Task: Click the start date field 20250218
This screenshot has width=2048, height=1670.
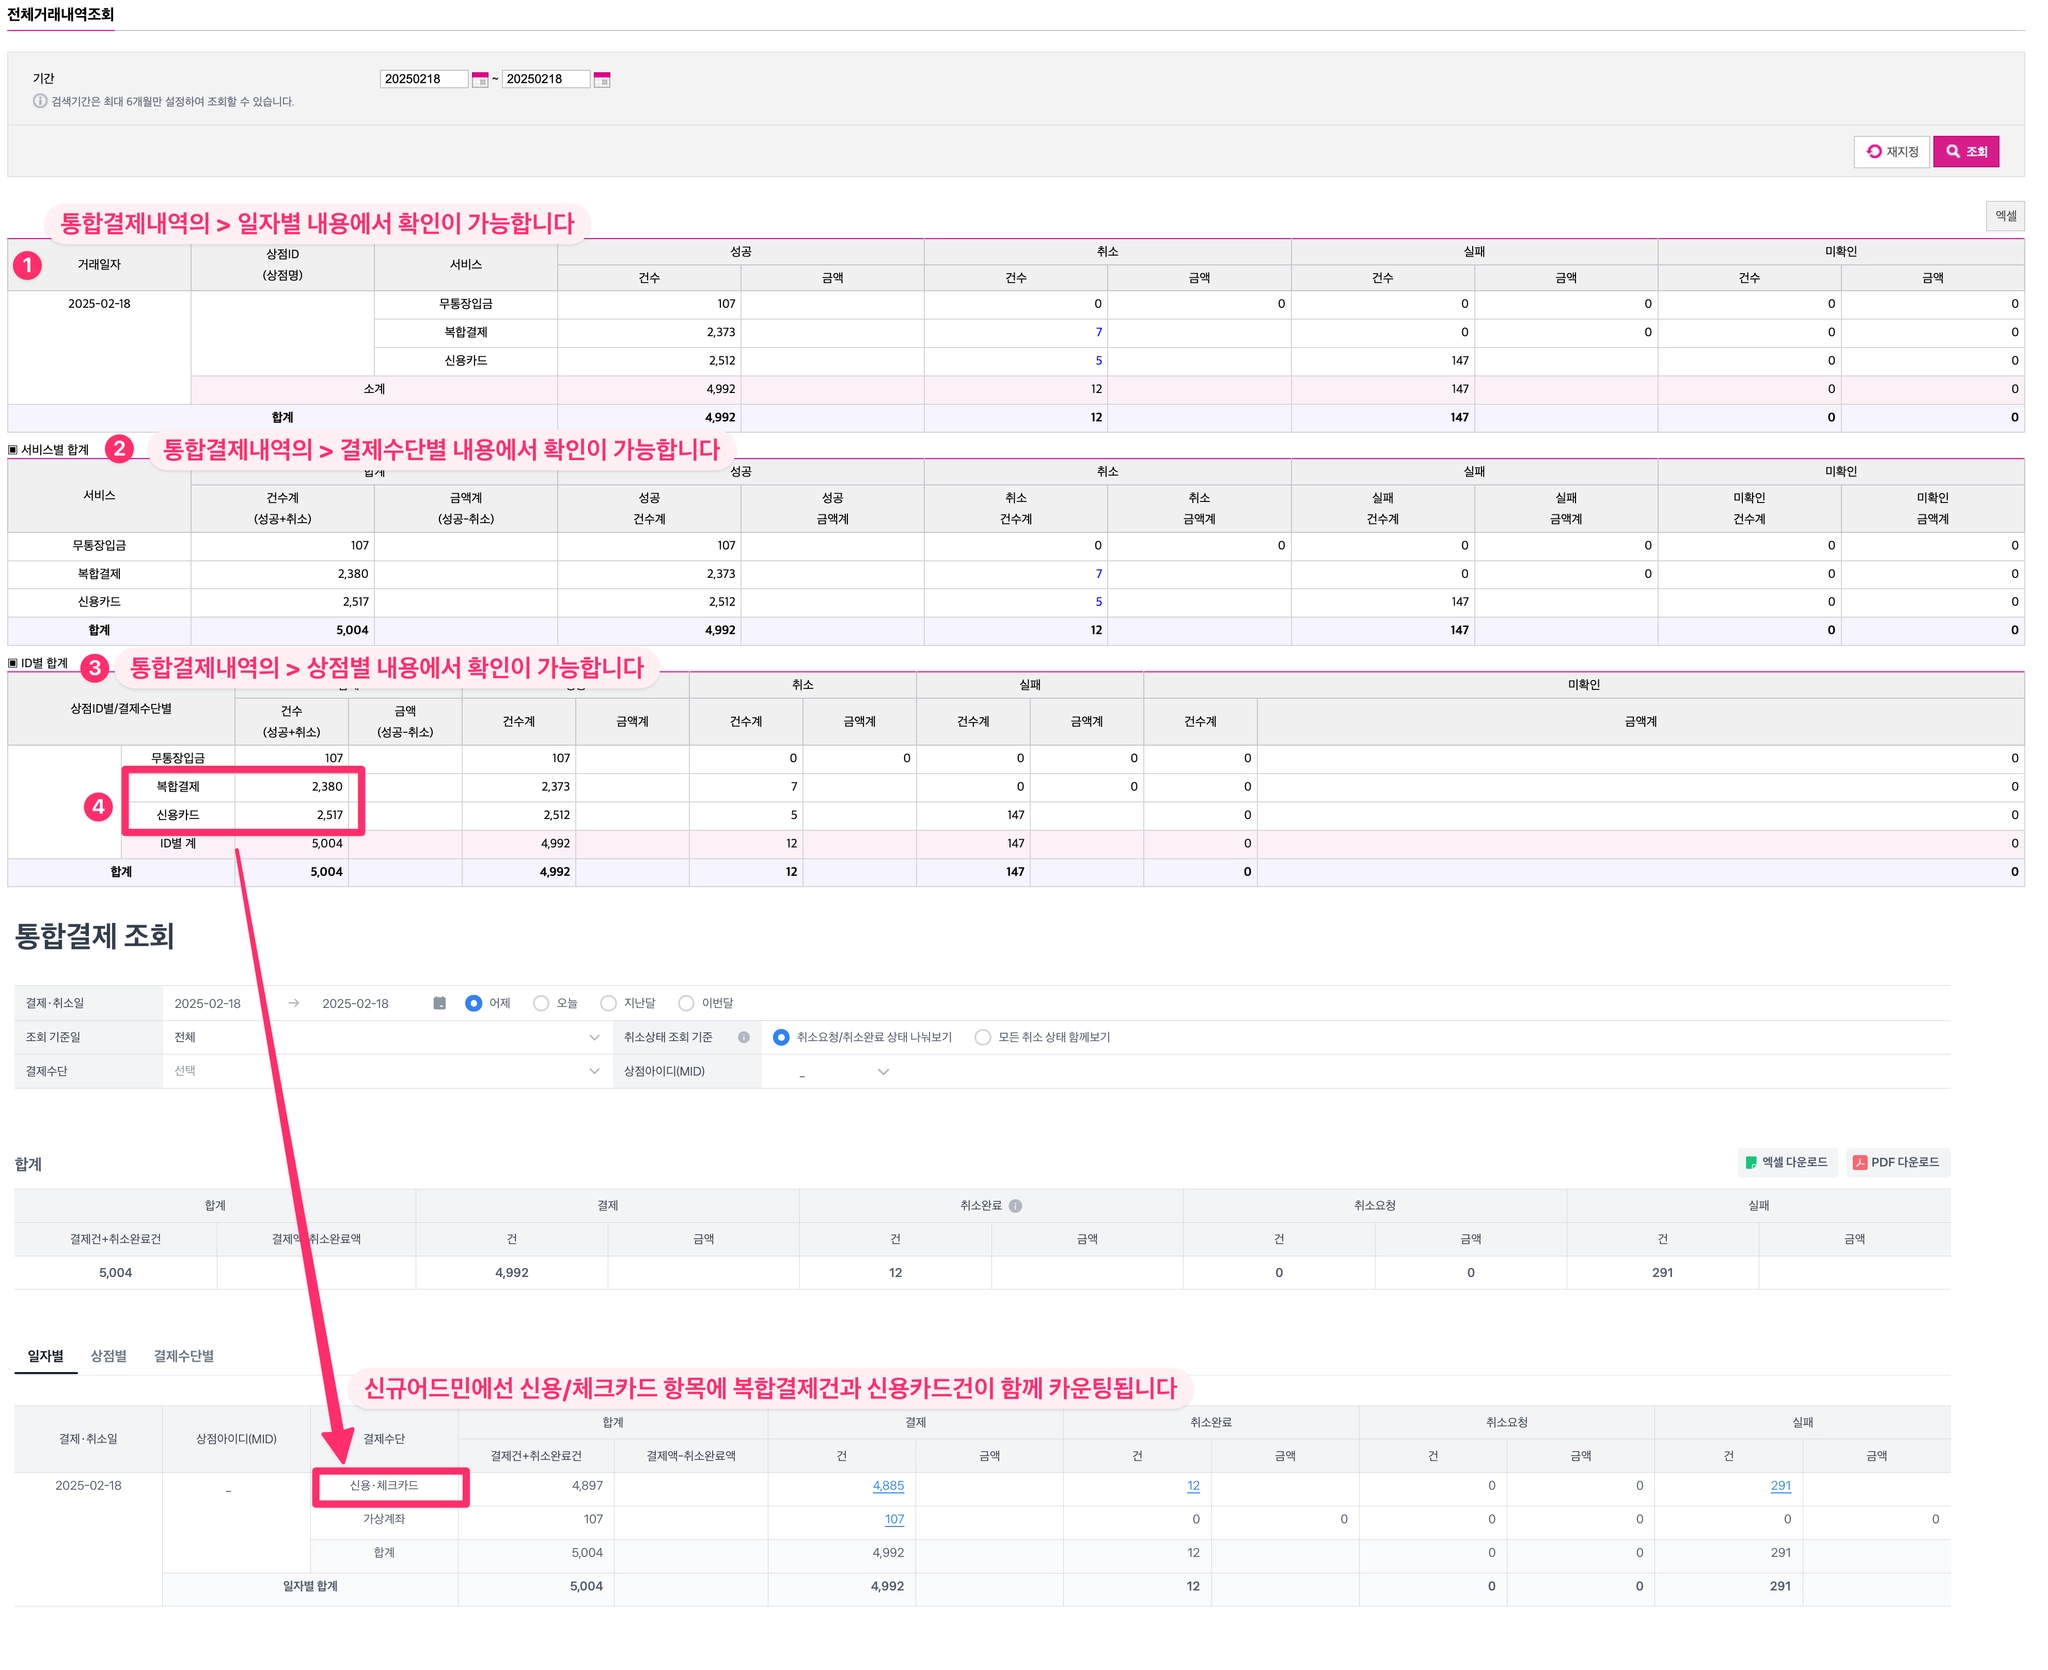Action: click(423, 79)
